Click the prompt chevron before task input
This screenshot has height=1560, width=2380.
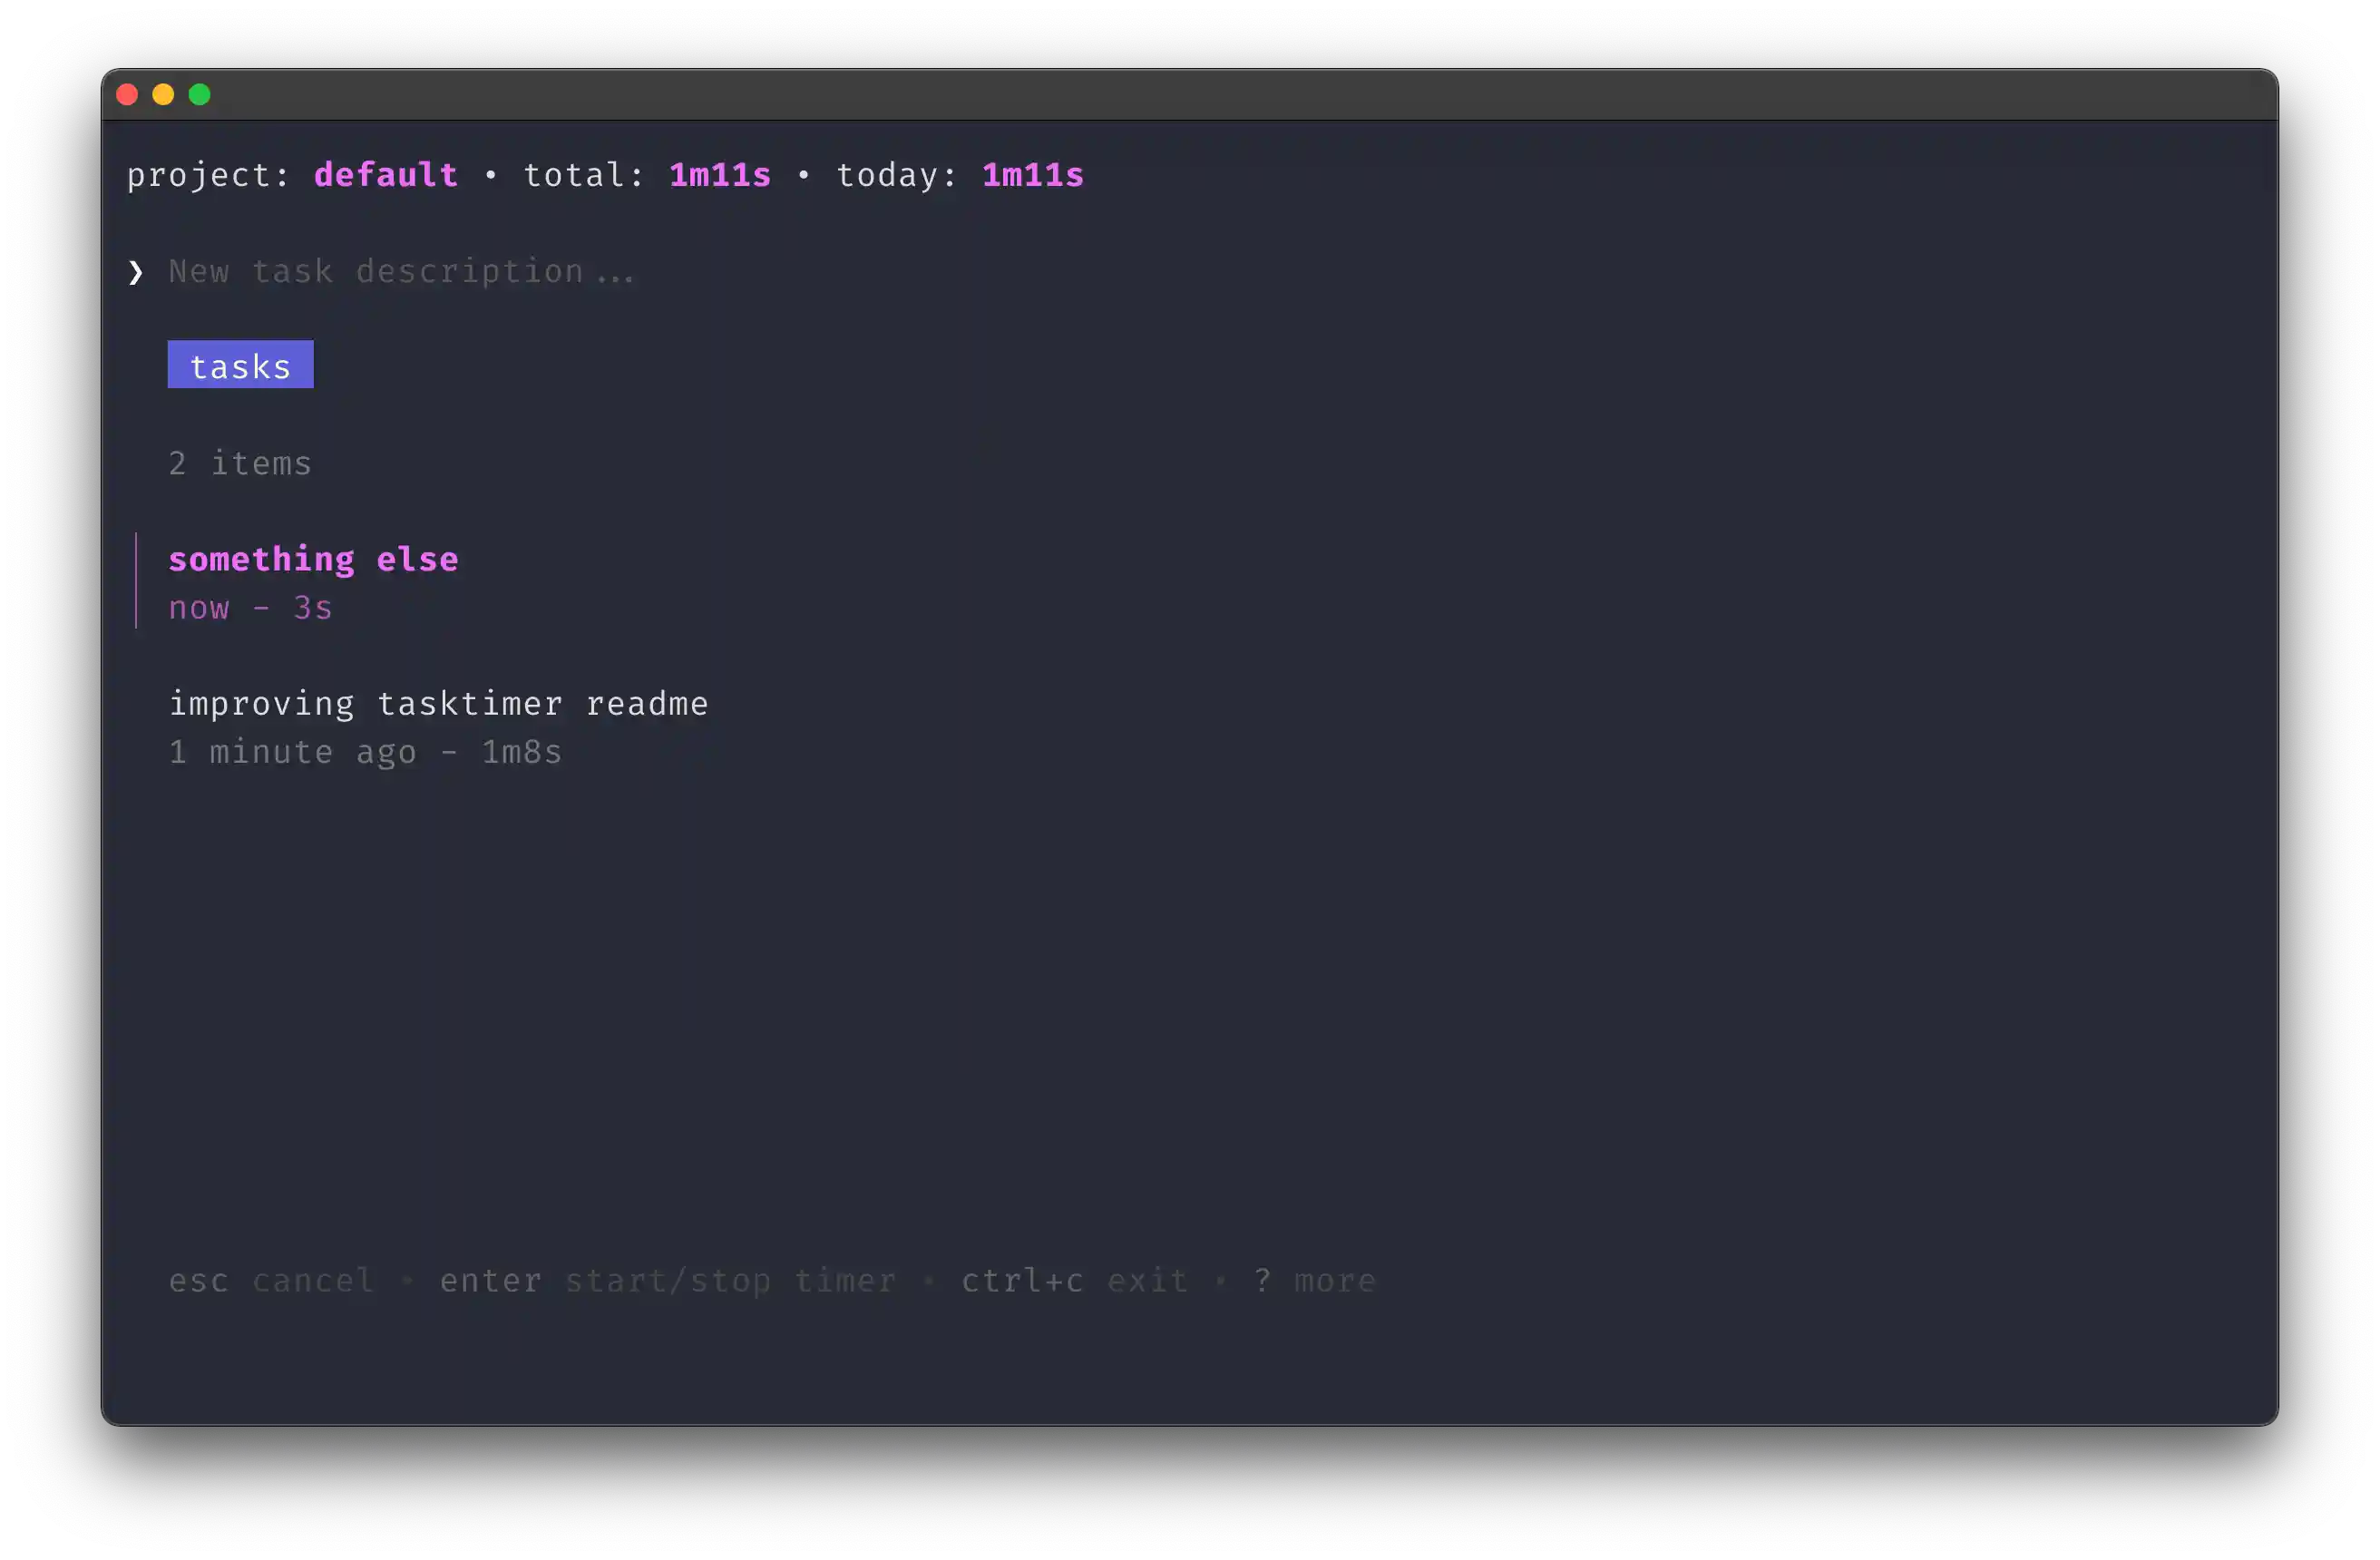[136, 272]
